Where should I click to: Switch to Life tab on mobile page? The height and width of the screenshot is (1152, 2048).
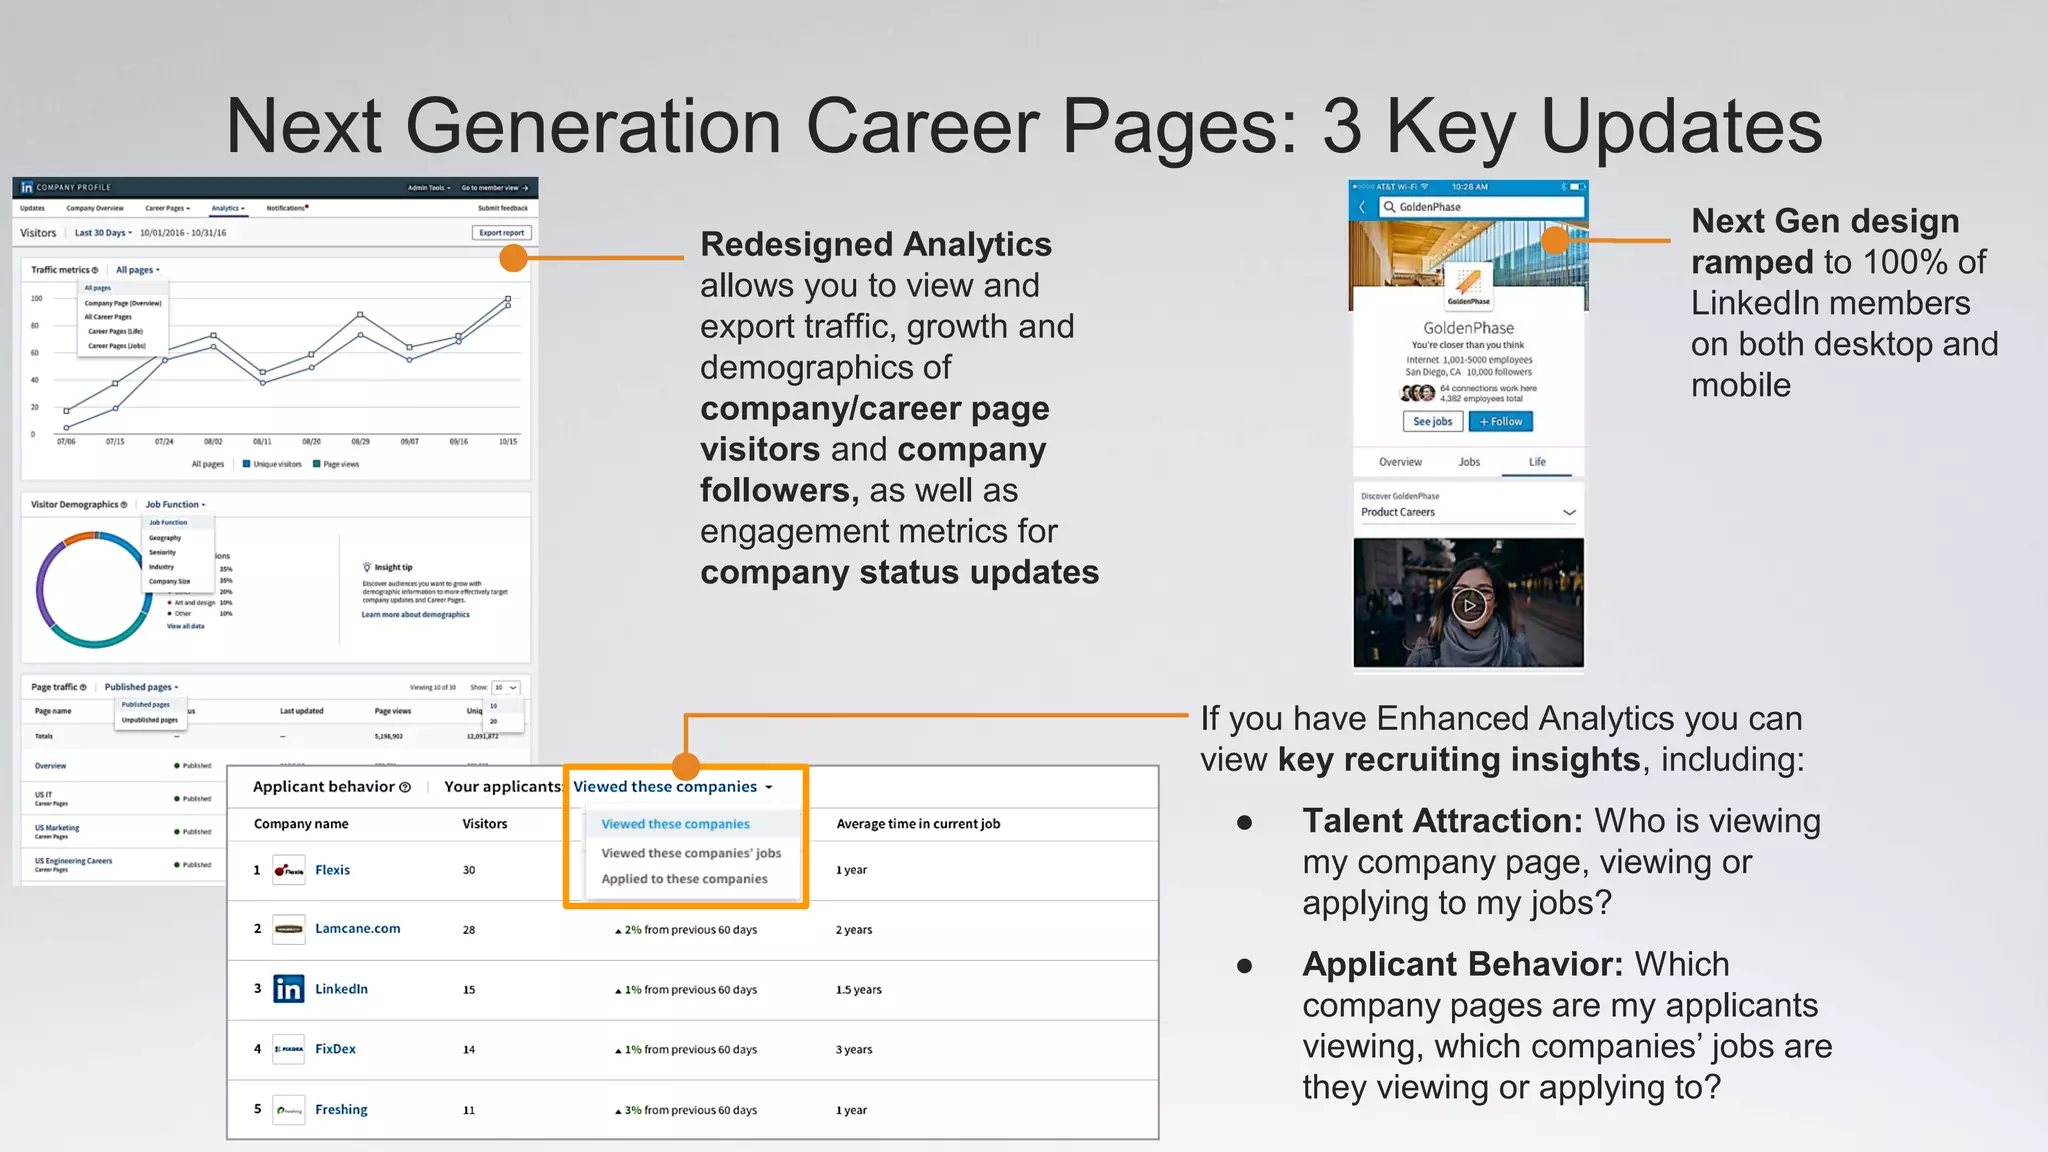tap(1537, 462)
